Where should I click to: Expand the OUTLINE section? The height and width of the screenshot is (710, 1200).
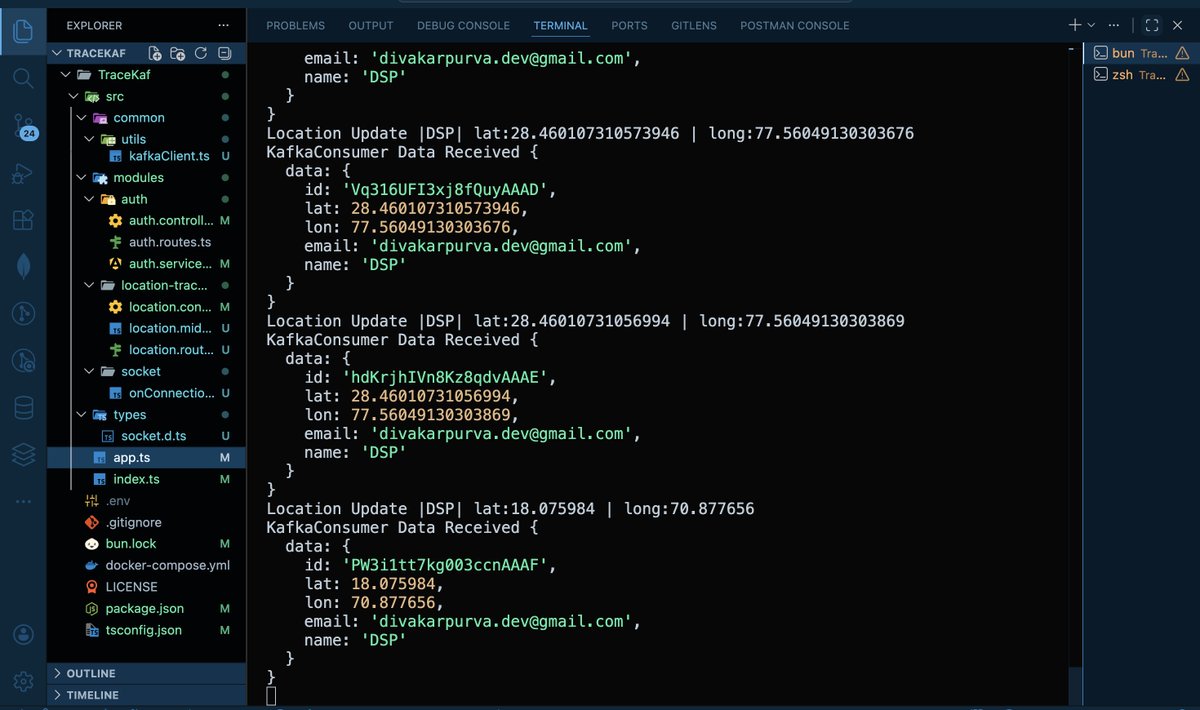(x=146, y=674)
